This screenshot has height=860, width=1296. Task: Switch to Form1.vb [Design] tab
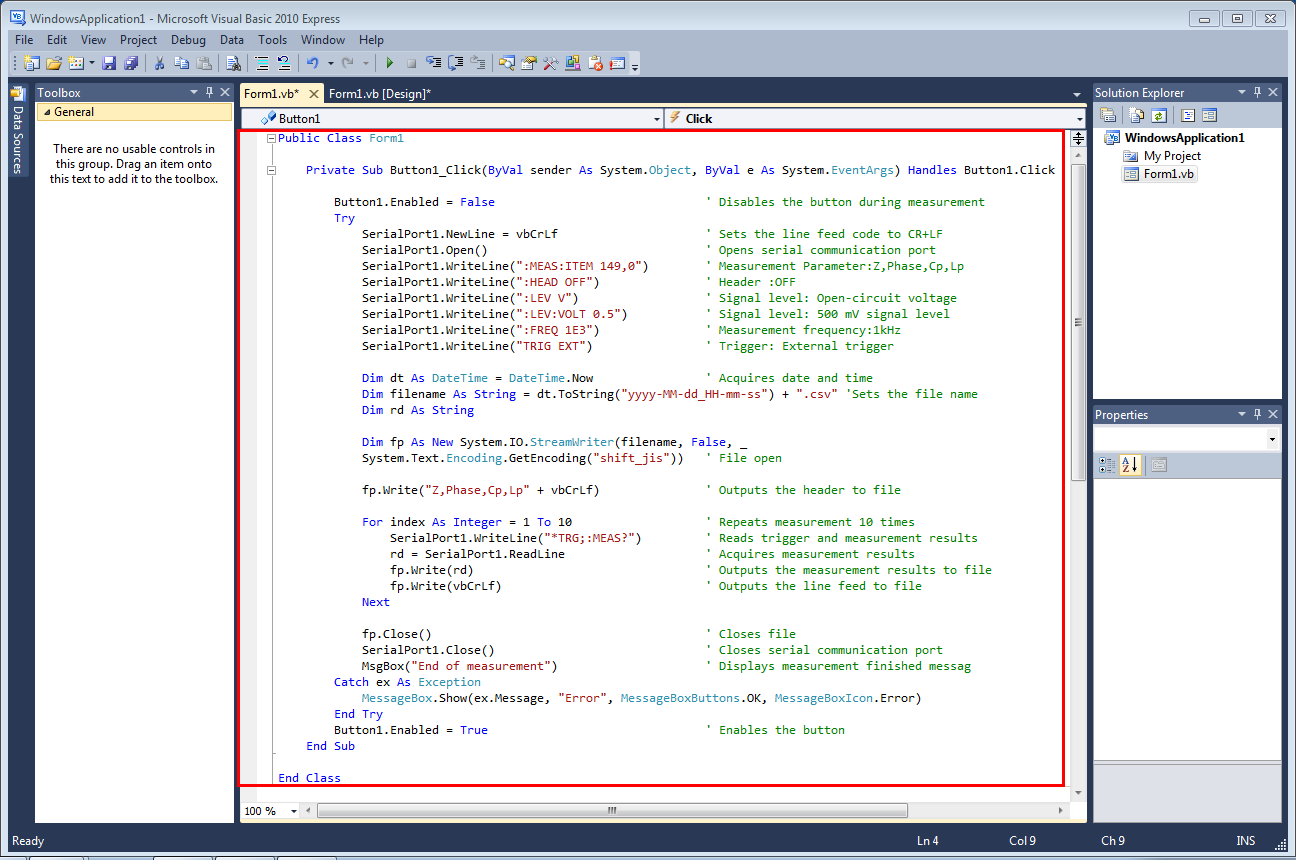point(379,93)
